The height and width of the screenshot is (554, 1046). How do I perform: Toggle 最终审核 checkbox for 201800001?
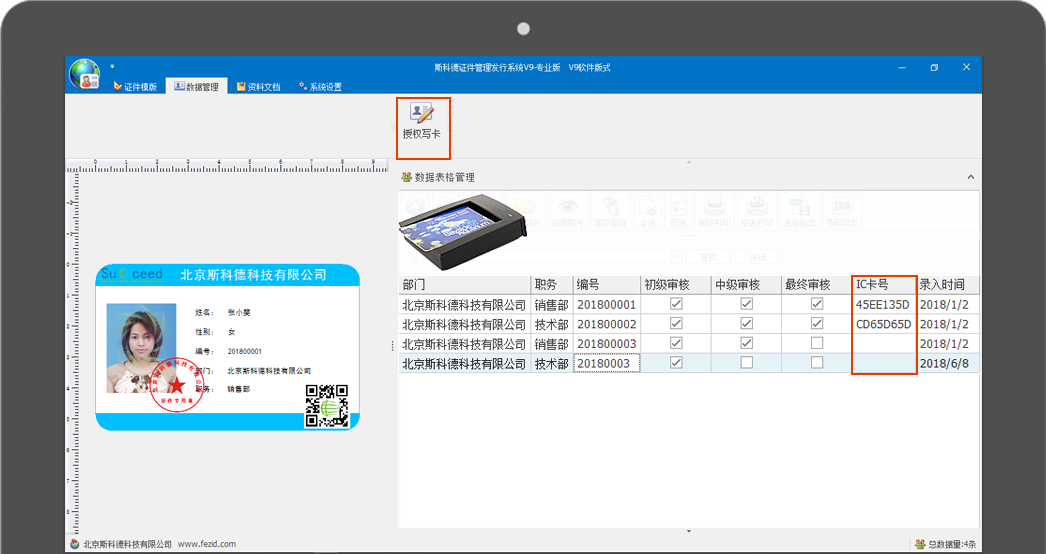point(817,304)
